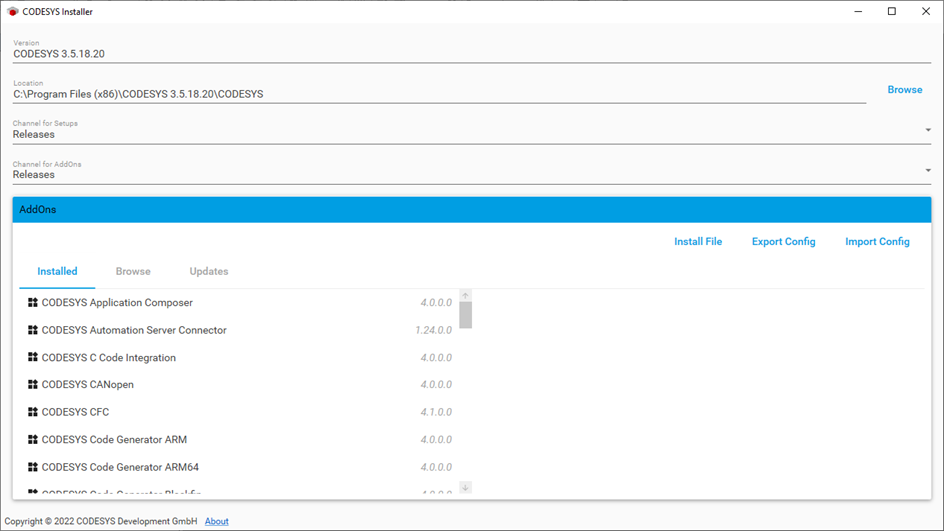
Task: Click the list scroll-up arrow
Action: coord(465,295)
